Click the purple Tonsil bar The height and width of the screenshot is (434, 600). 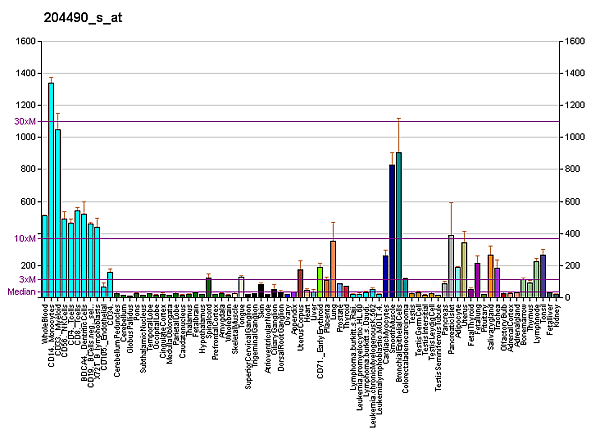click(x=543, y=276)
